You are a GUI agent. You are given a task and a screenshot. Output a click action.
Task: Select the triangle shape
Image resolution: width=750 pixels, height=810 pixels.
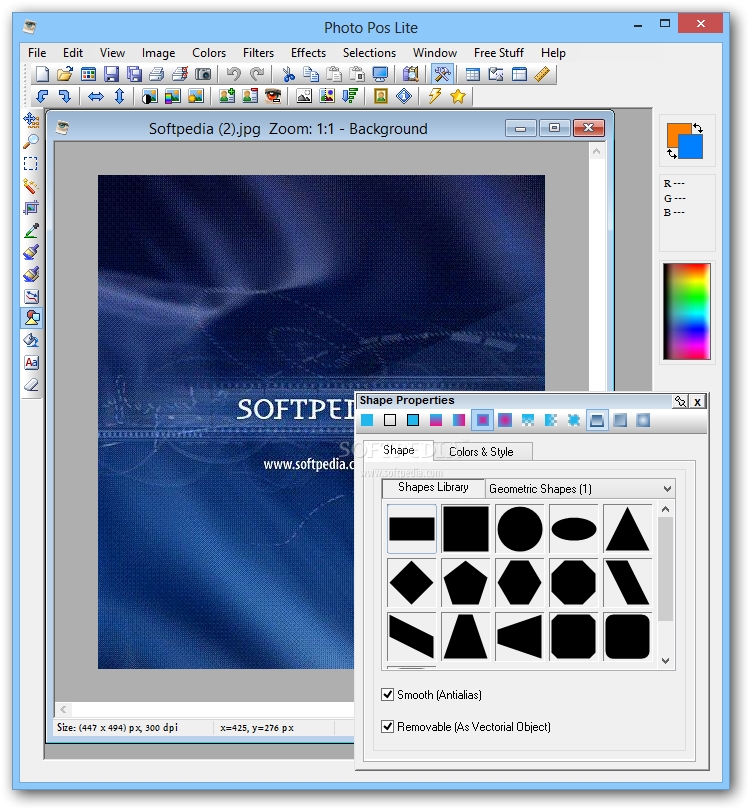click(627, 529)
